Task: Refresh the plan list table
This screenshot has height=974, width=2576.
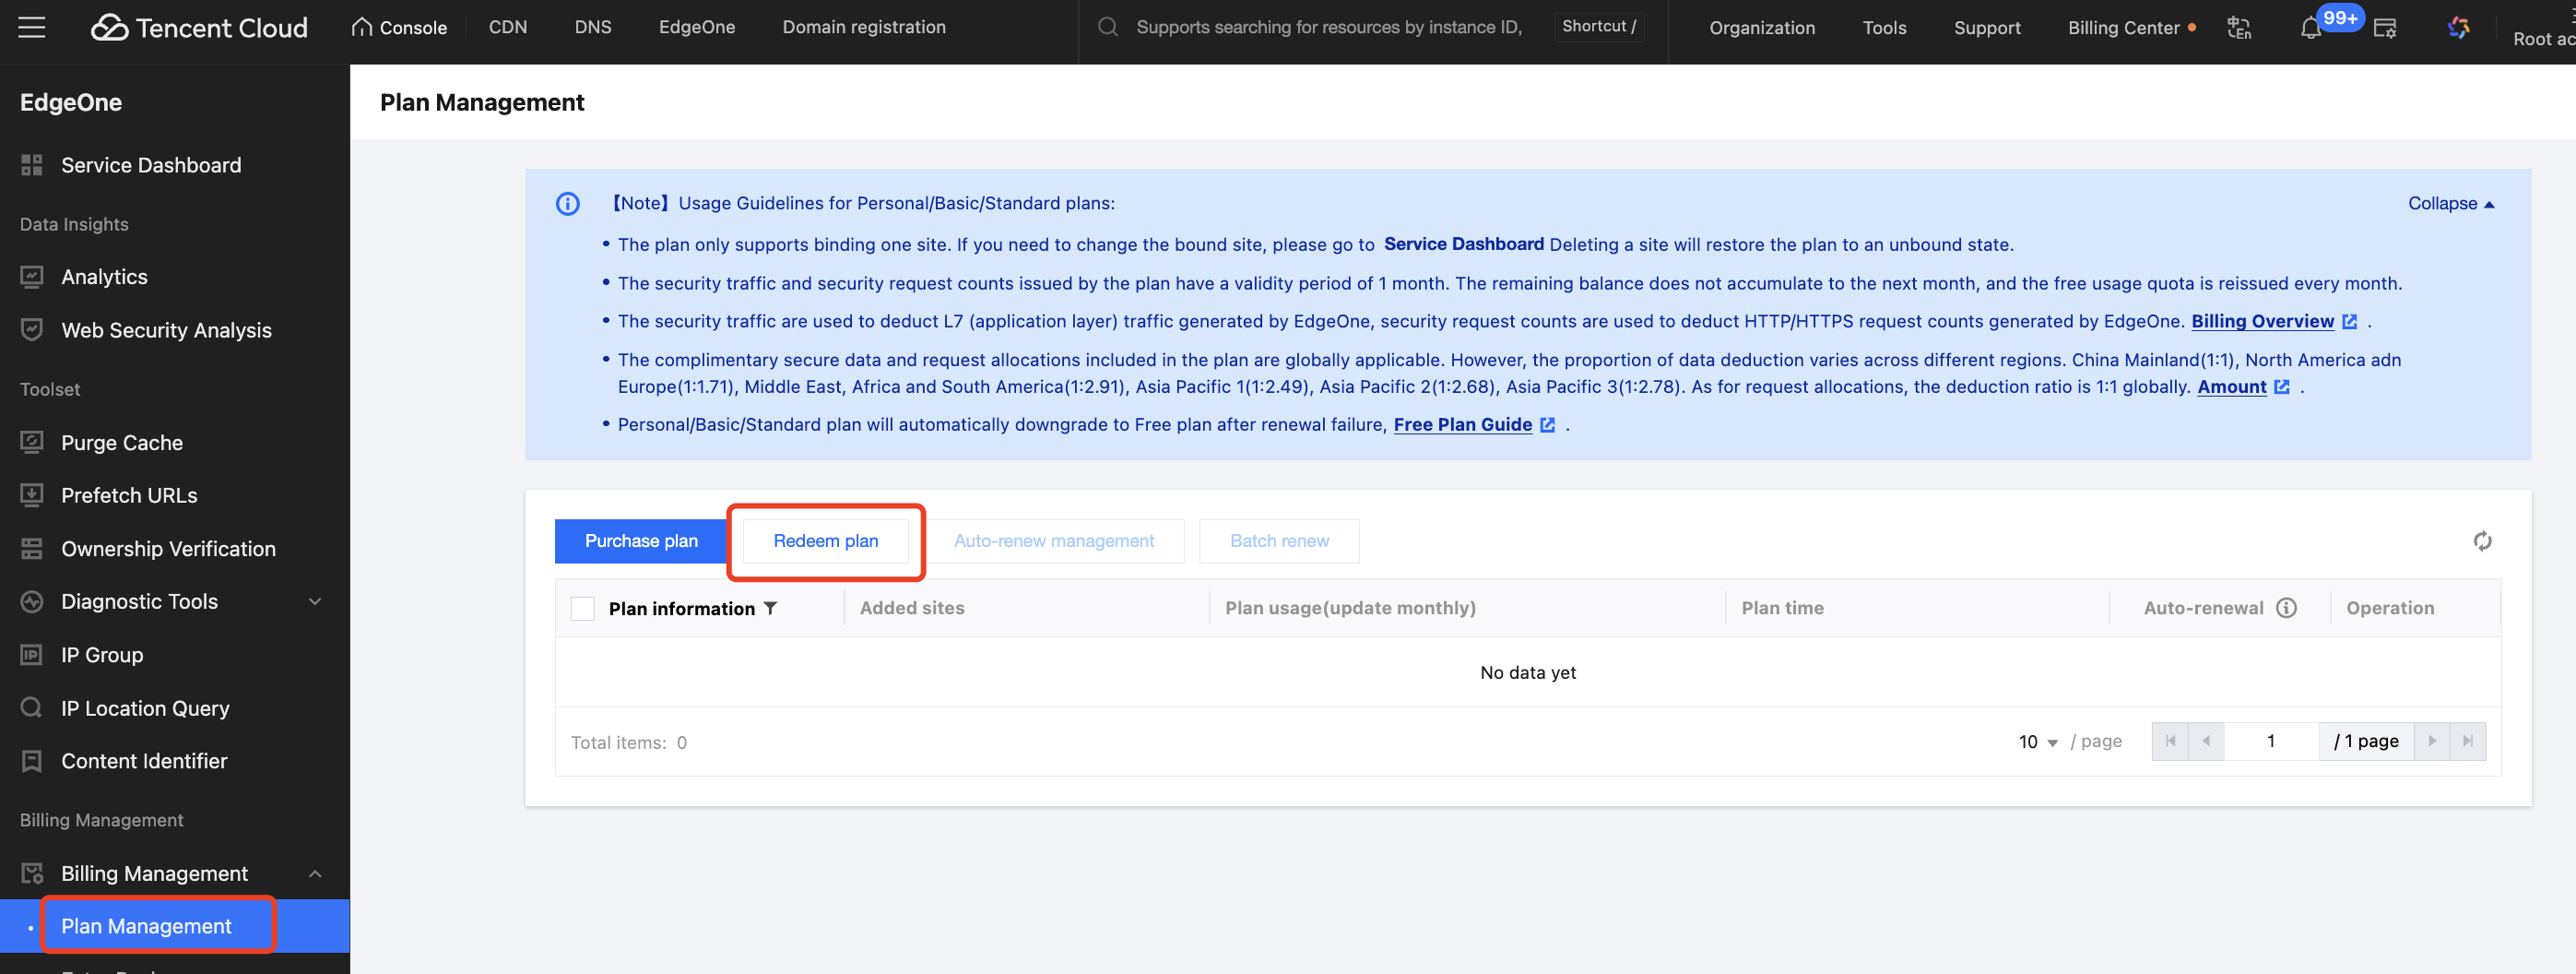Action: (x=2482, y=541)
